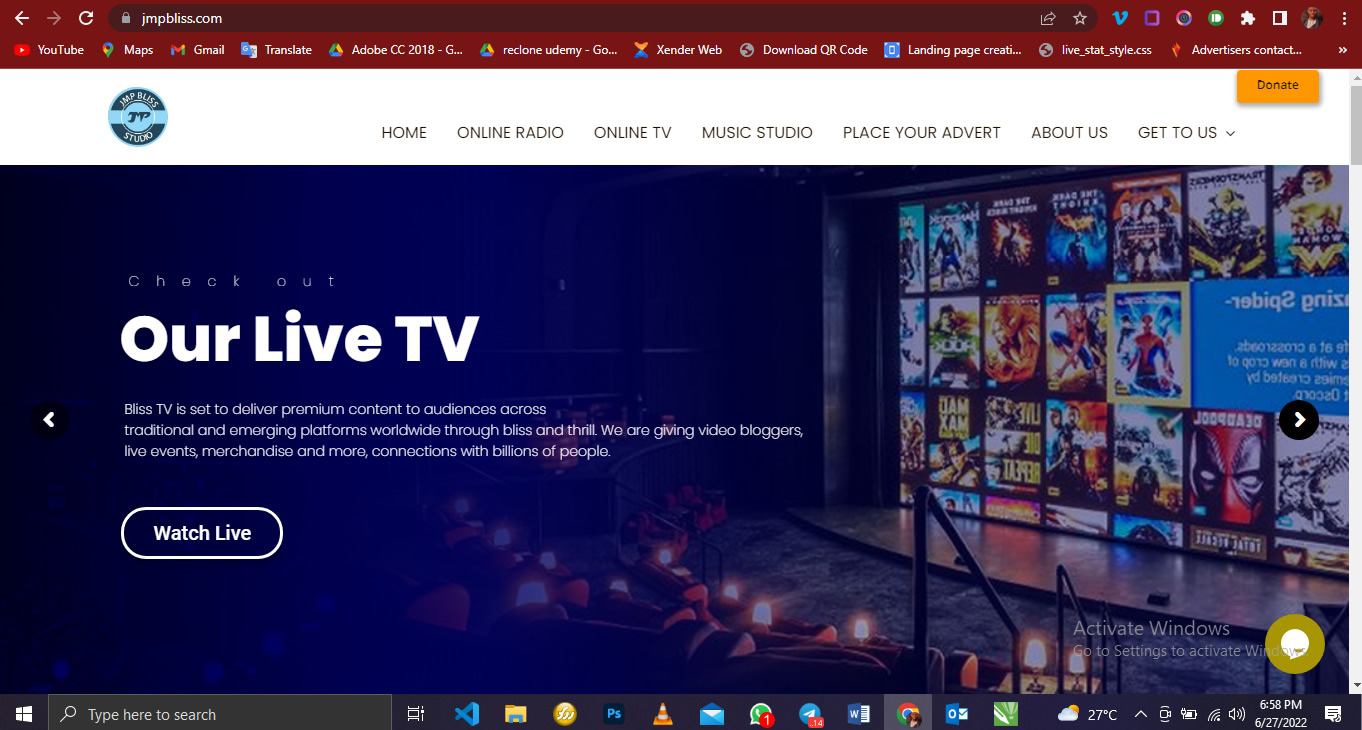Viewport: 1362px width, 730px height.
Task: Click the orange Donate button
Action: [x=1277, y=86]
